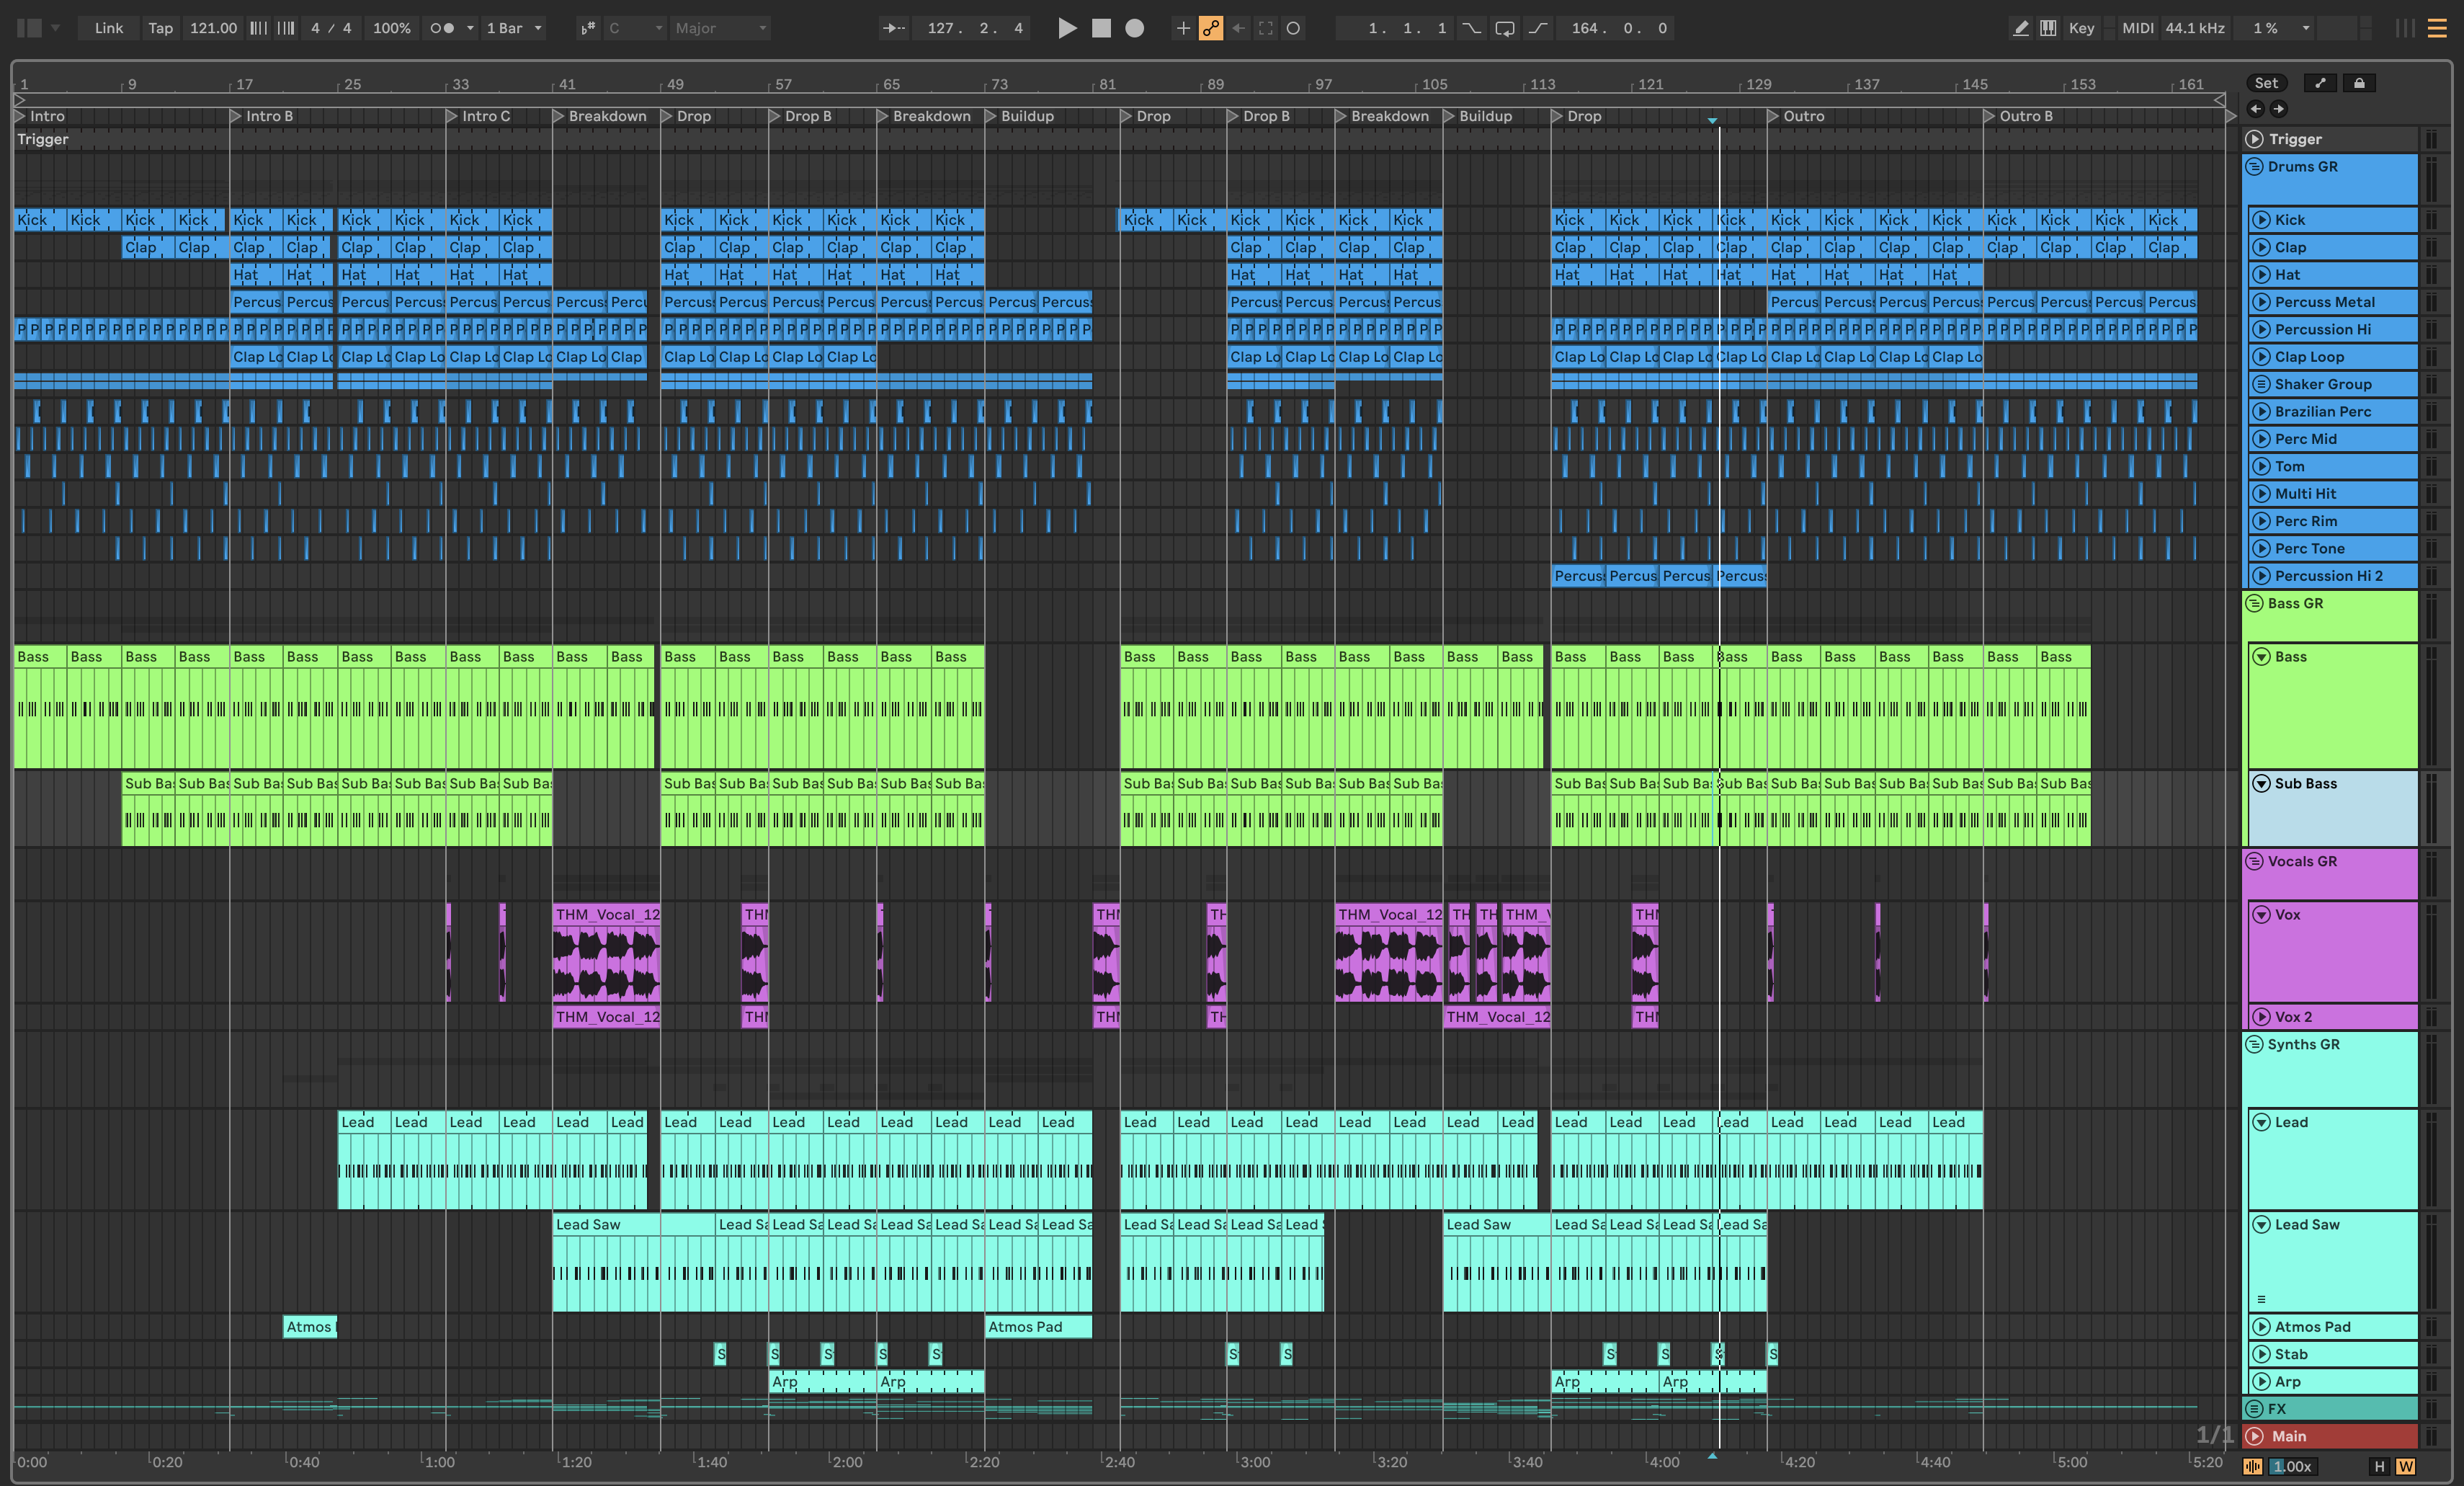Enable Key Map Mode

(2081, 28)
